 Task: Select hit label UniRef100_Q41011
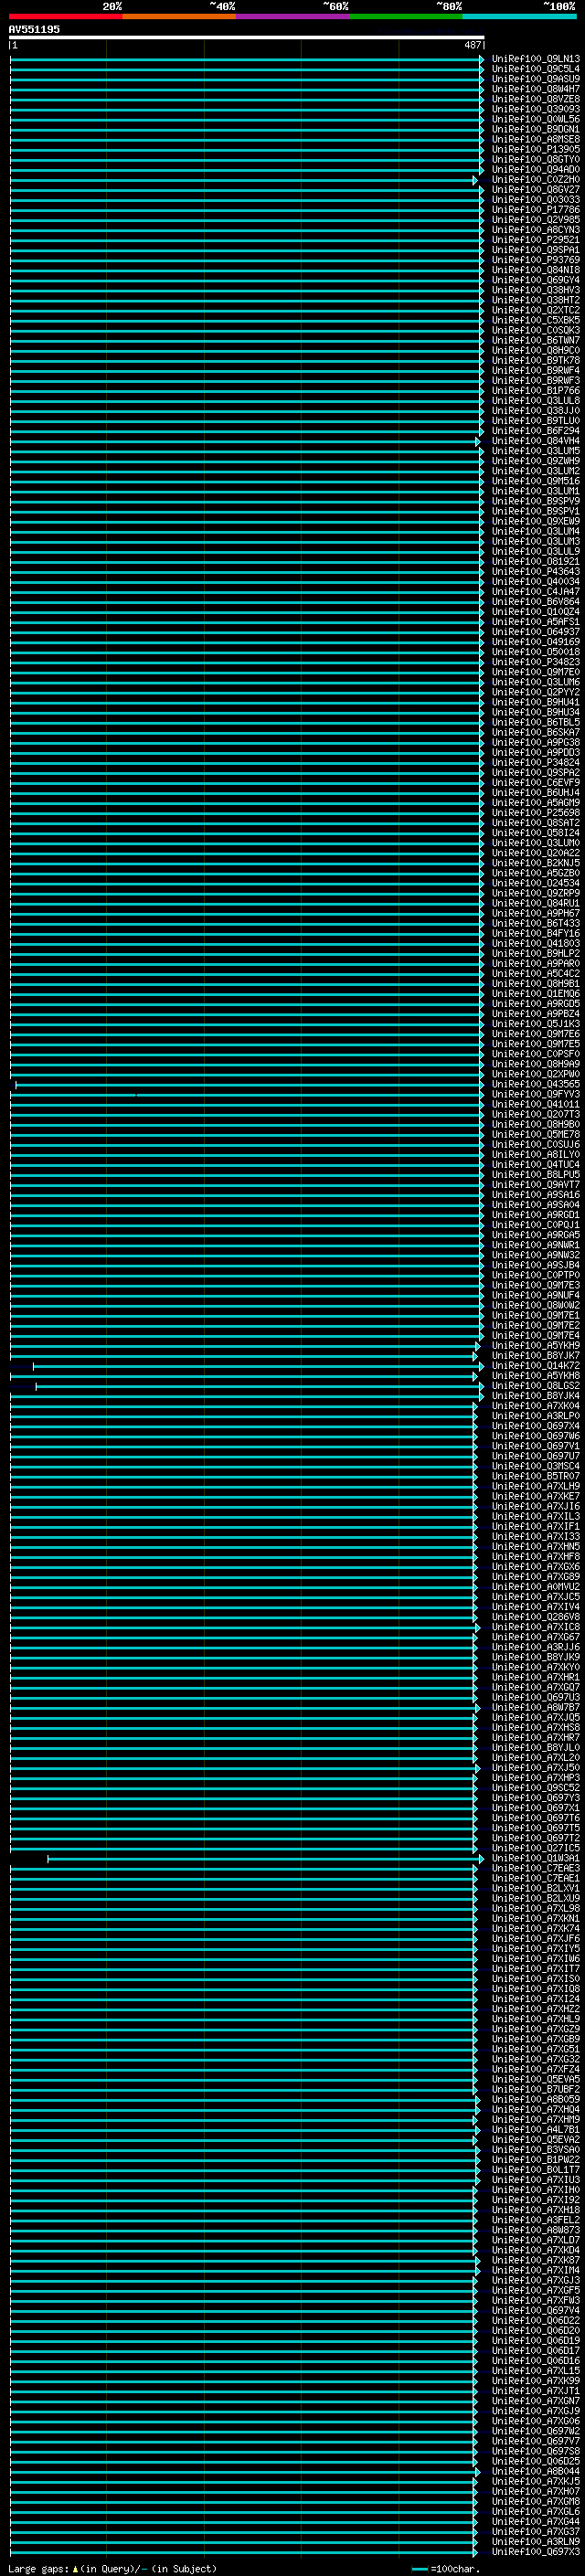coord(535,1105)
